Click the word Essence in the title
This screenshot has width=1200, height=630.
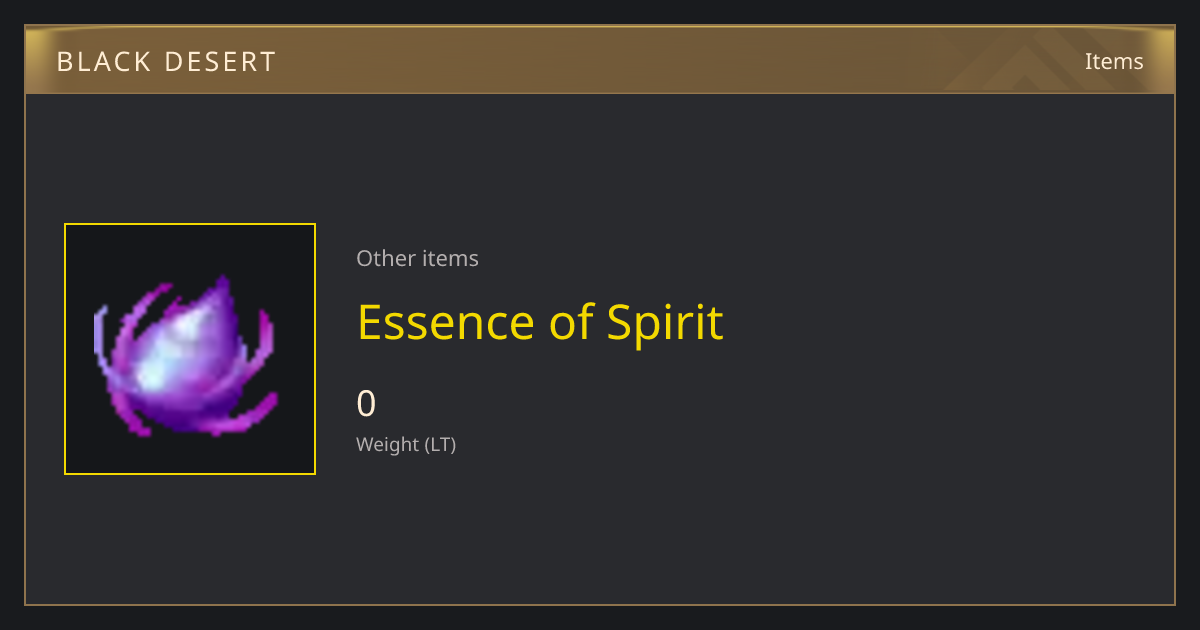point(447,323)
